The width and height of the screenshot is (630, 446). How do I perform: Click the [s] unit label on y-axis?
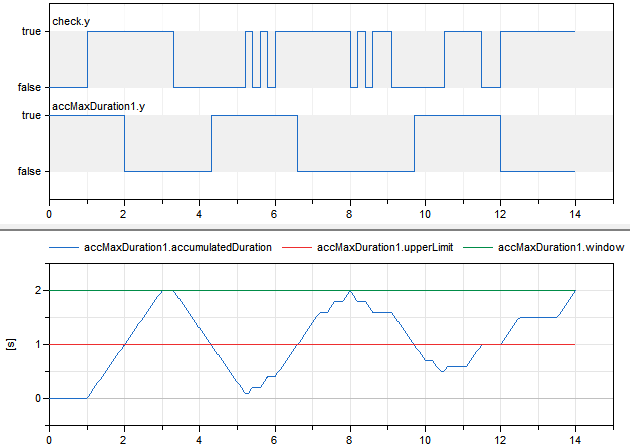(12, 343)
